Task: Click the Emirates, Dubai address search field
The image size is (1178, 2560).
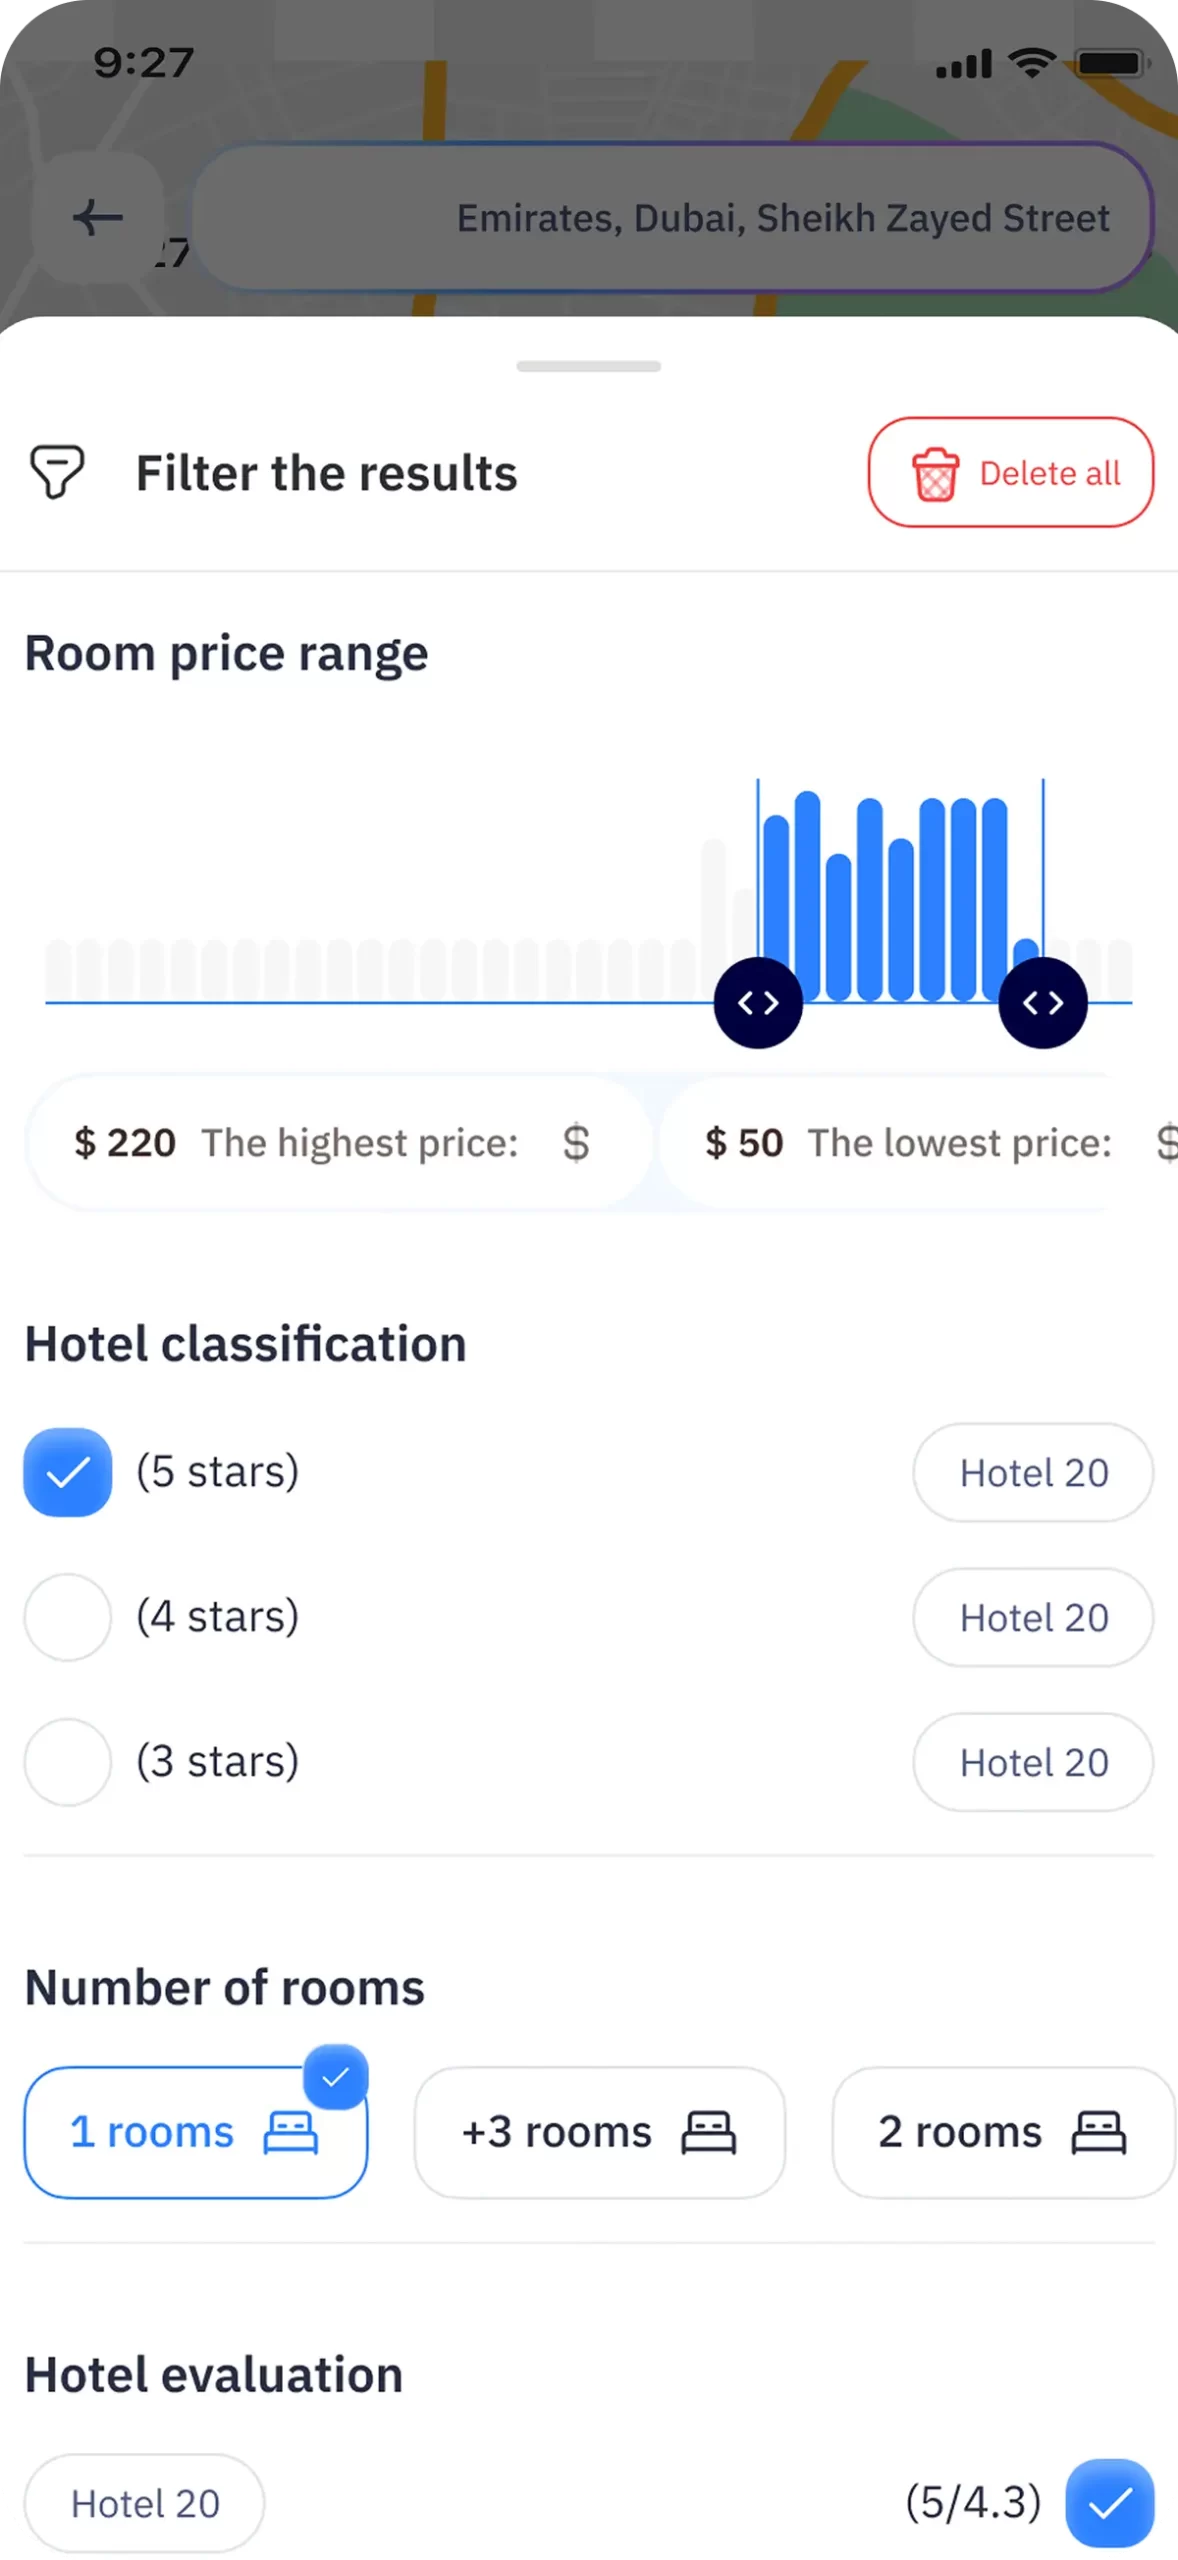Action: pos(672,218)
